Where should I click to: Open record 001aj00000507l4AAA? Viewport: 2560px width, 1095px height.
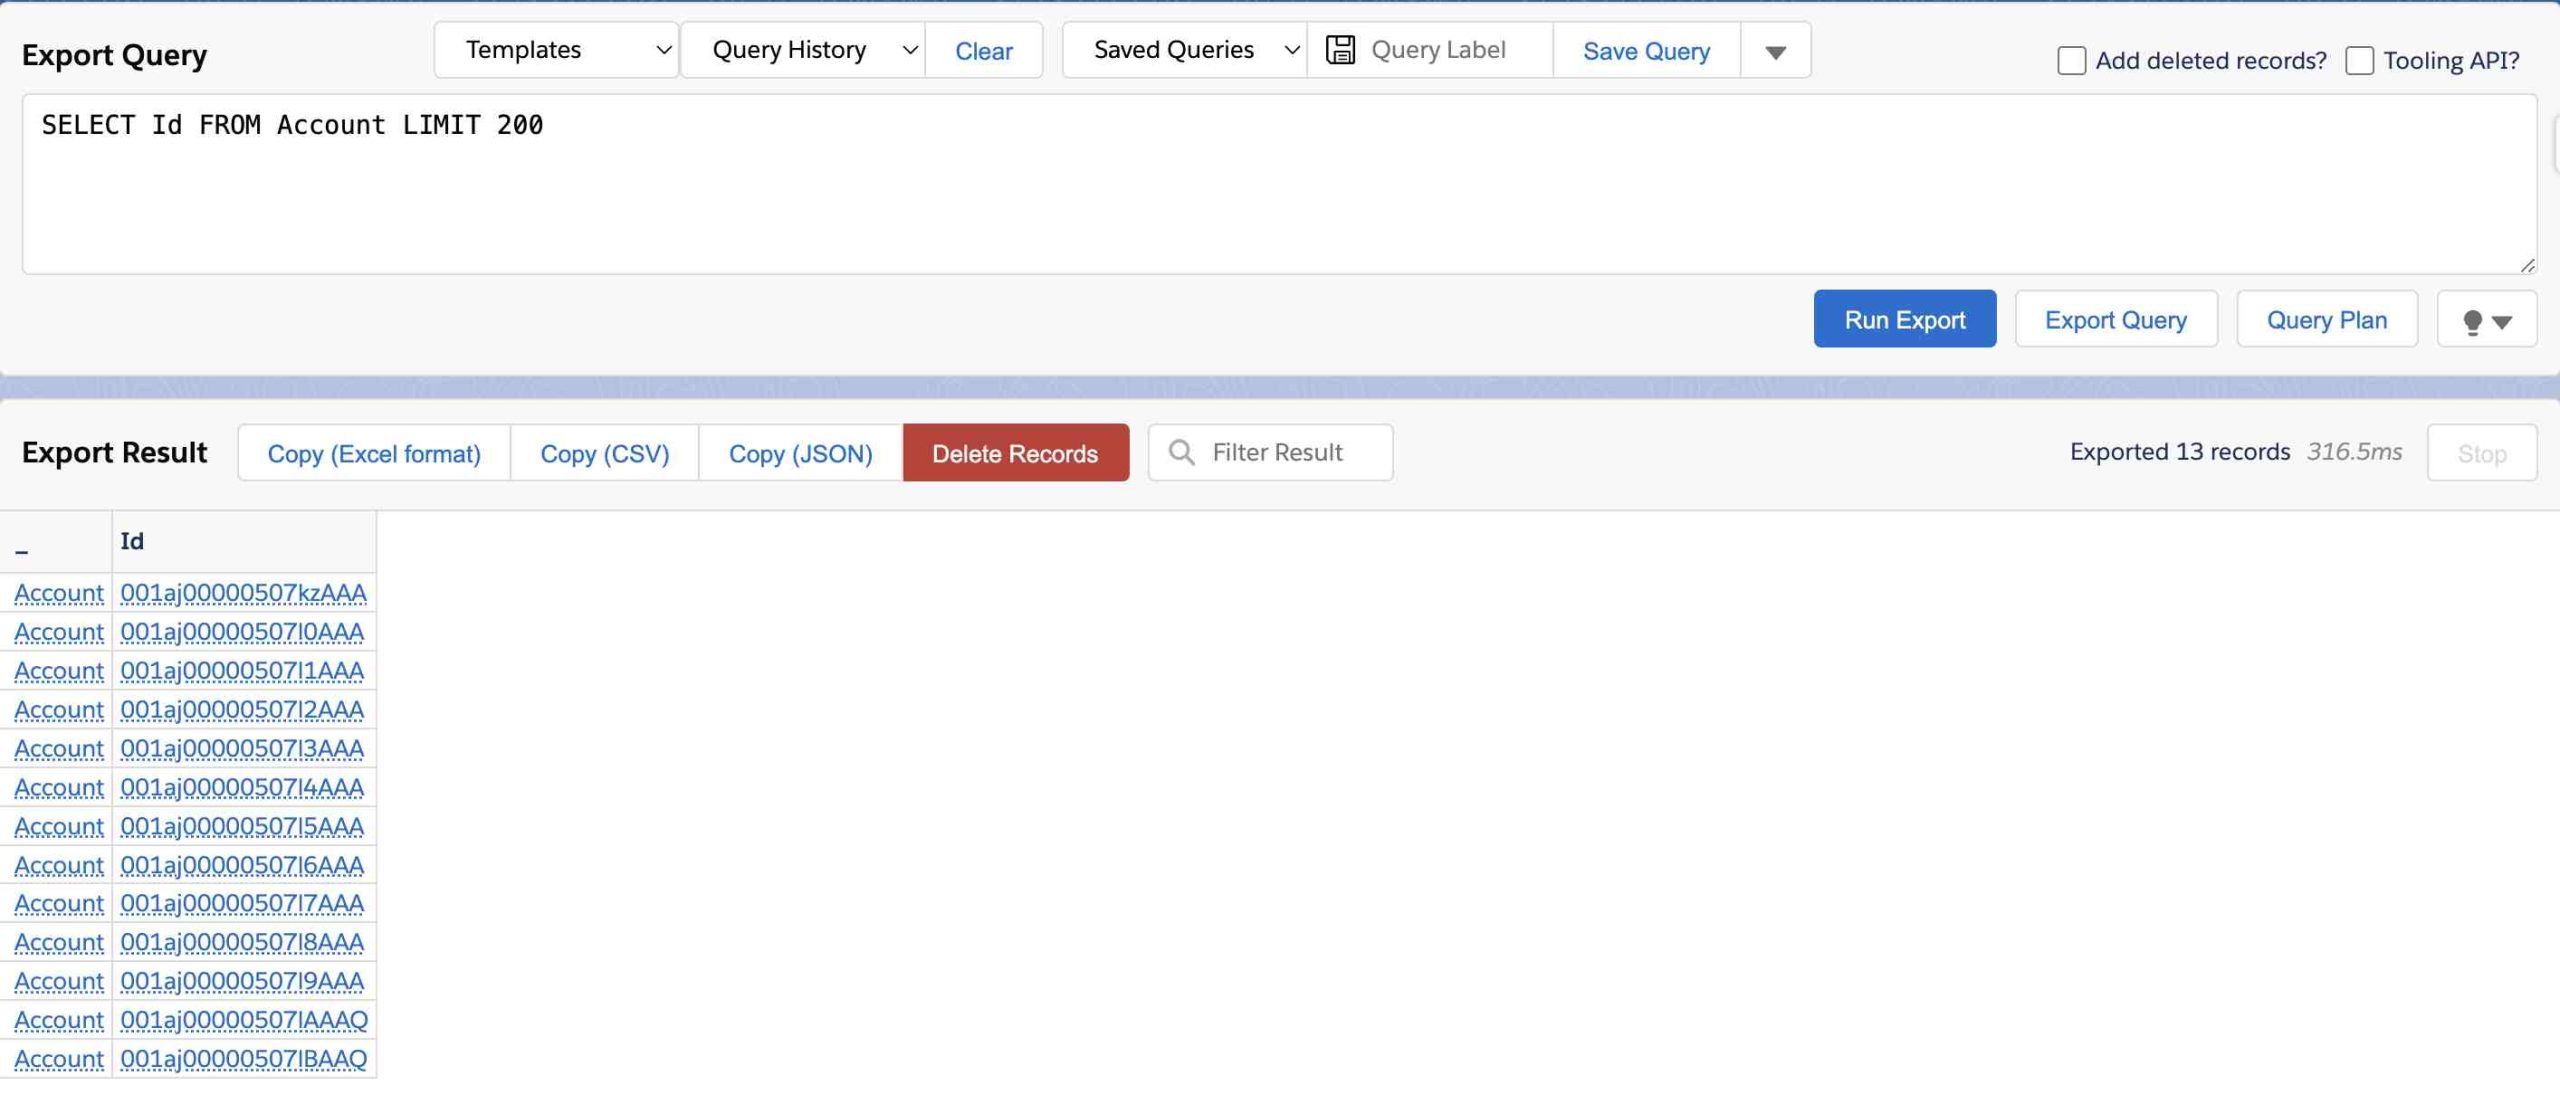tap(242, 788)
